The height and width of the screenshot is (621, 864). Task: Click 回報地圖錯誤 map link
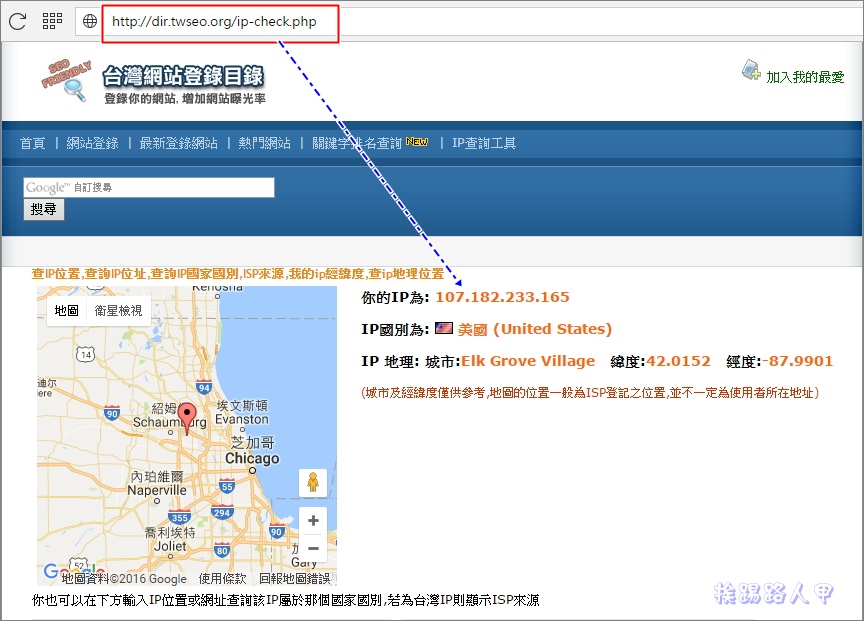[295, 579]
